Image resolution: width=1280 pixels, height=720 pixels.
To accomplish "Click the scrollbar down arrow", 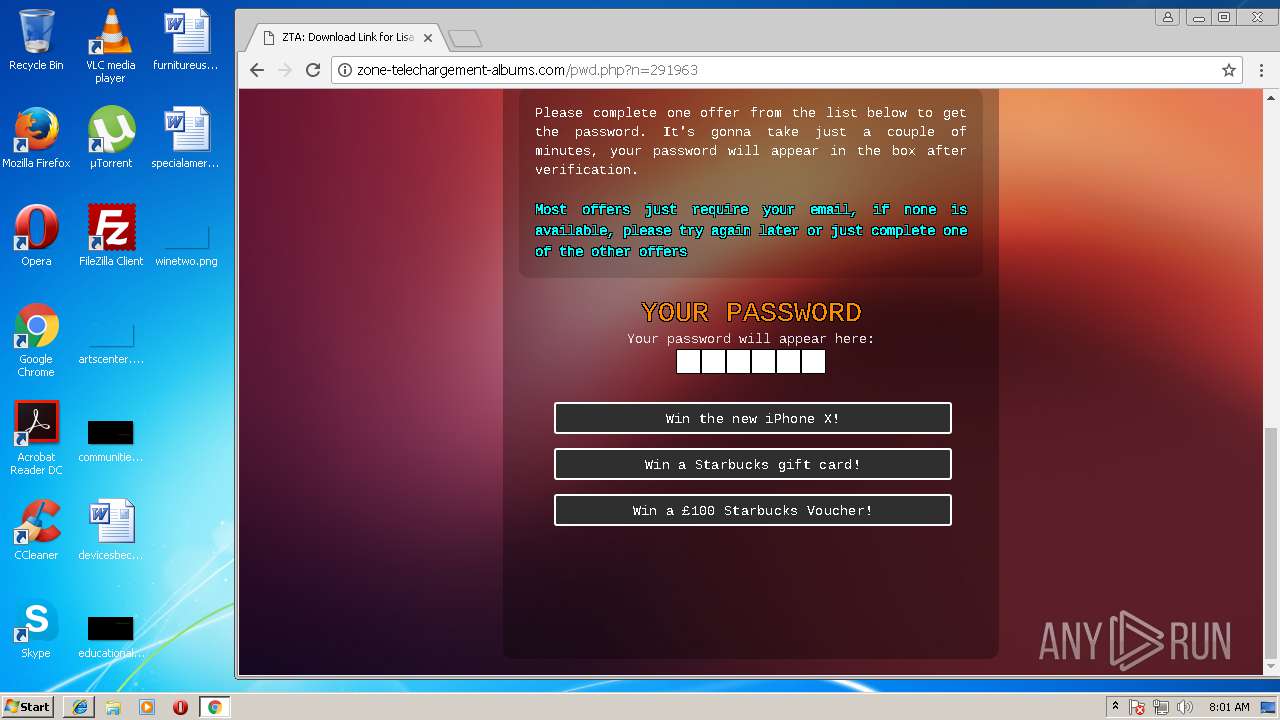I will point(1271,667).
